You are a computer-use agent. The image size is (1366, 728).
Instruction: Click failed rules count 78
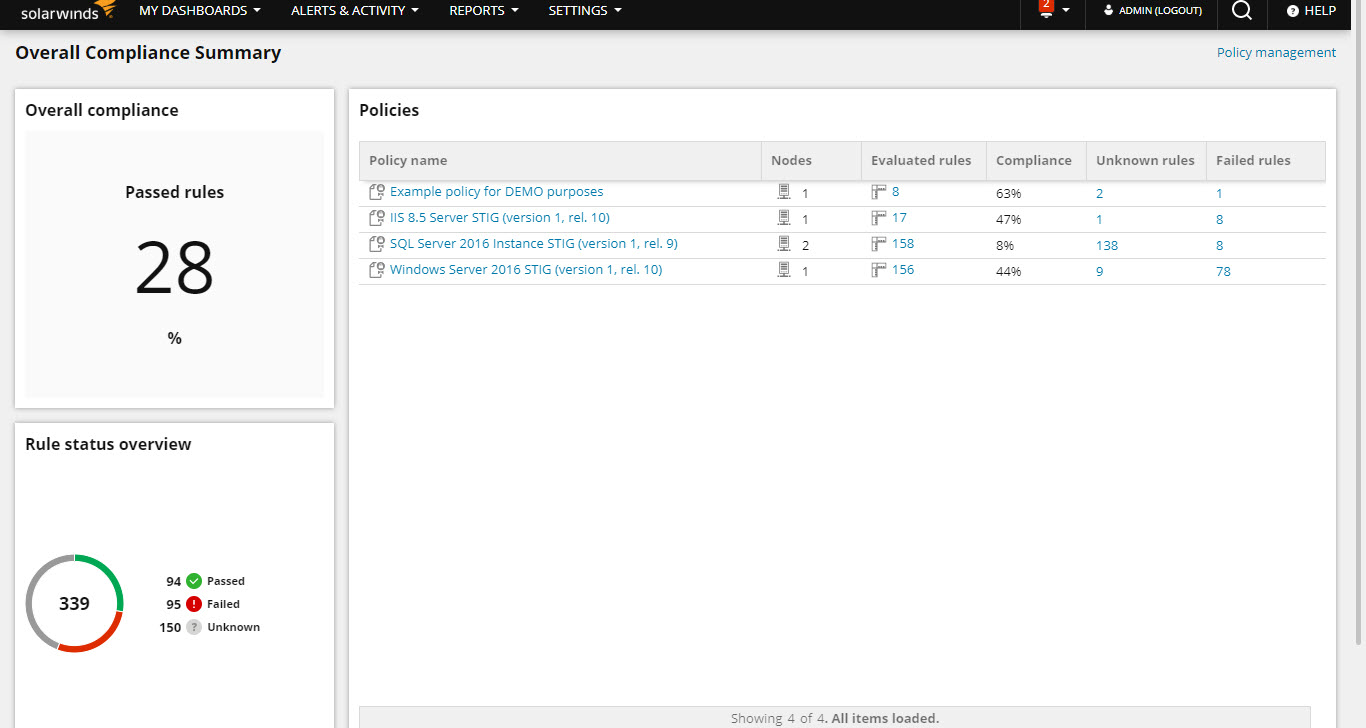(1223, 272)
